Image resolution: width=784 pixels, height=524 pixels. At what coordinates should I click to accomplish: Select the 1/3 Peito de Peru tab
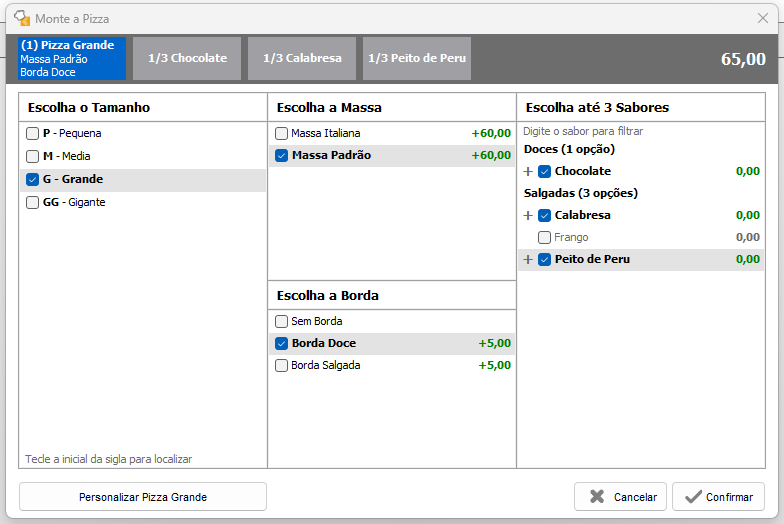(x=417, y=58)
